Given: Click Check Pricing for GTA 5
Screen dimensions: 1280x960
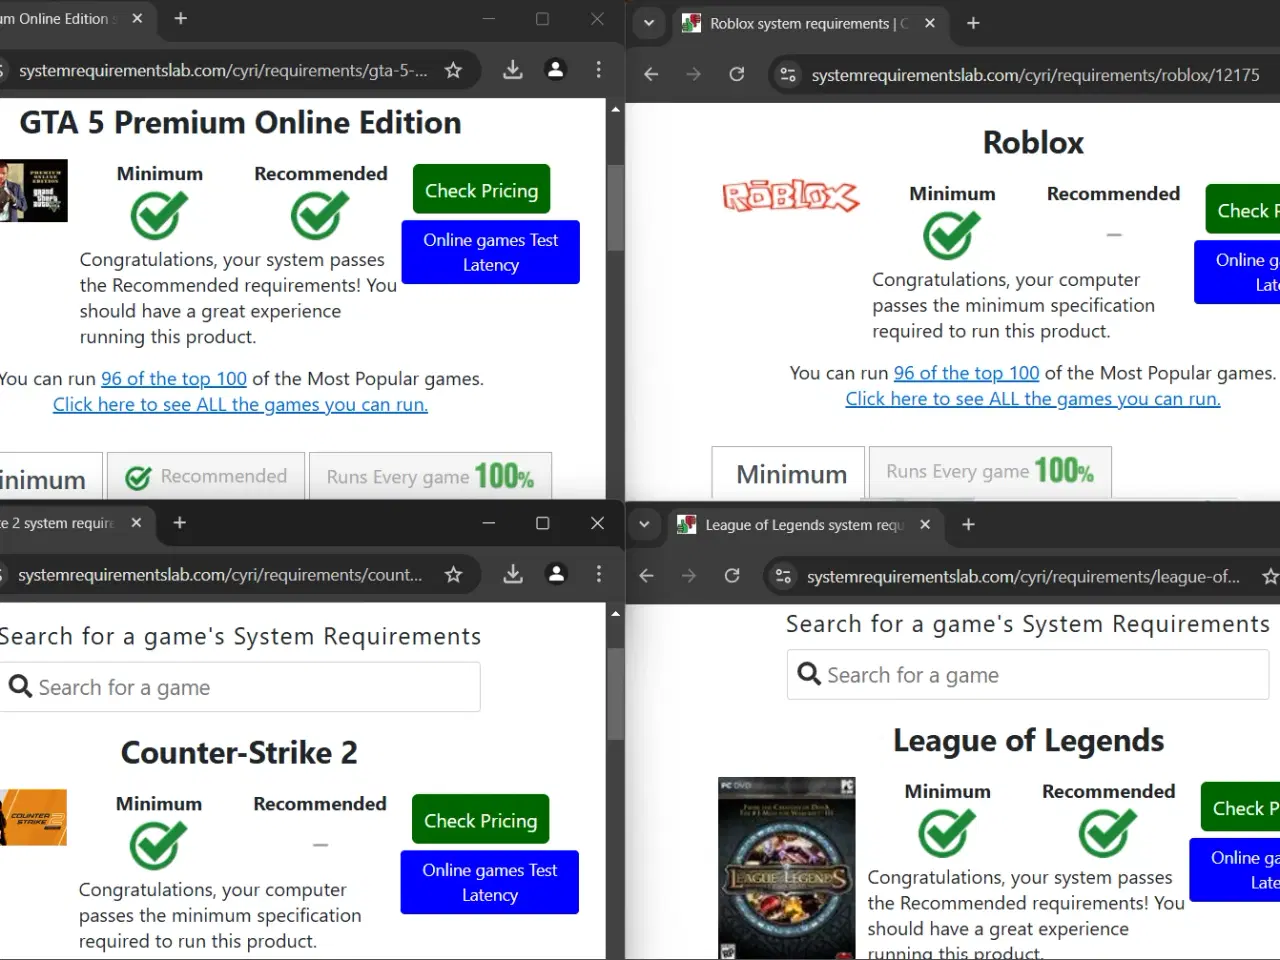Looking at the screenshot, I should [x=481, y=190].
